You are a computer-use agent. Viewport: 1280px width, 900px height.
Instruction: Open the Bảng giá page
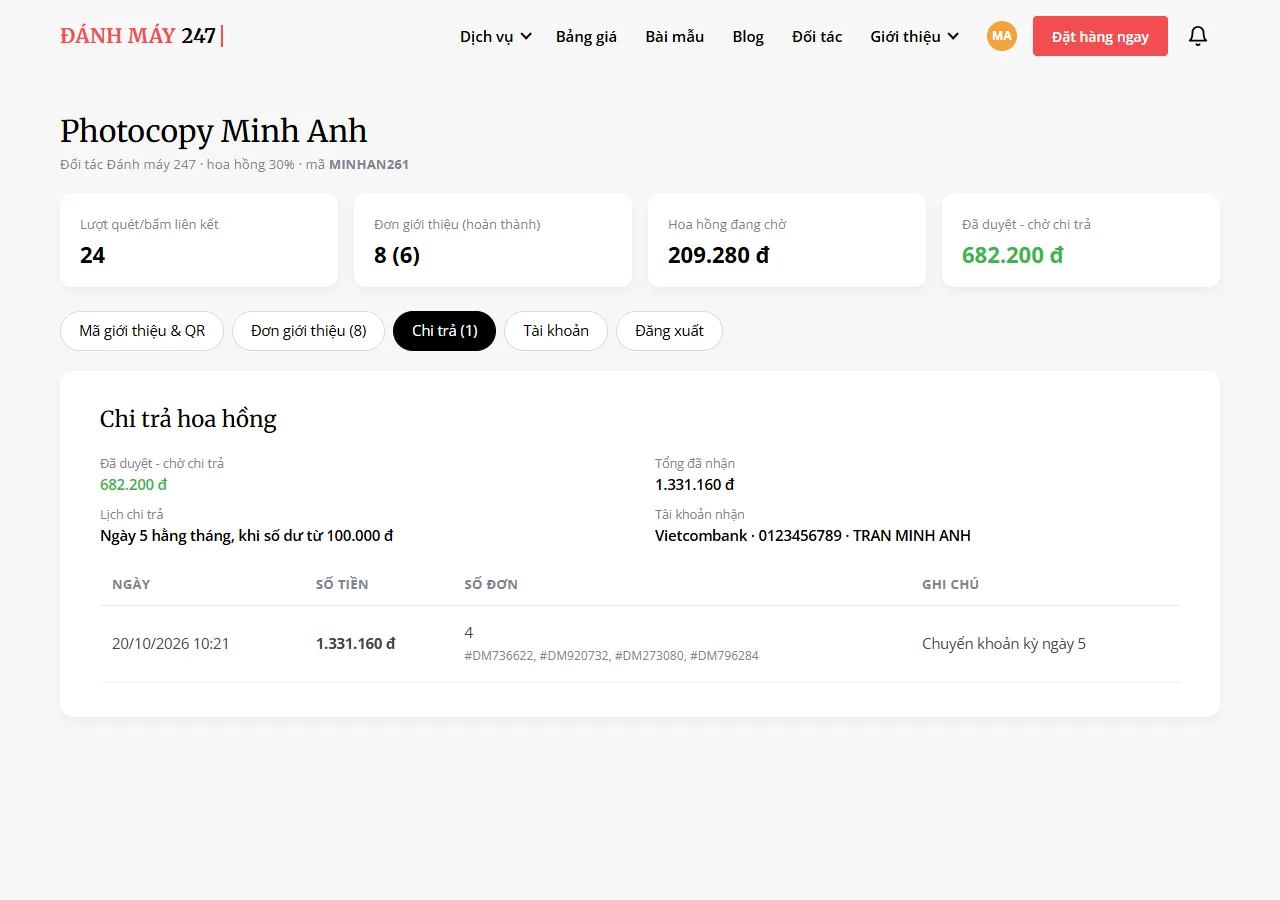pyautogui.click(x=586, y=36)
